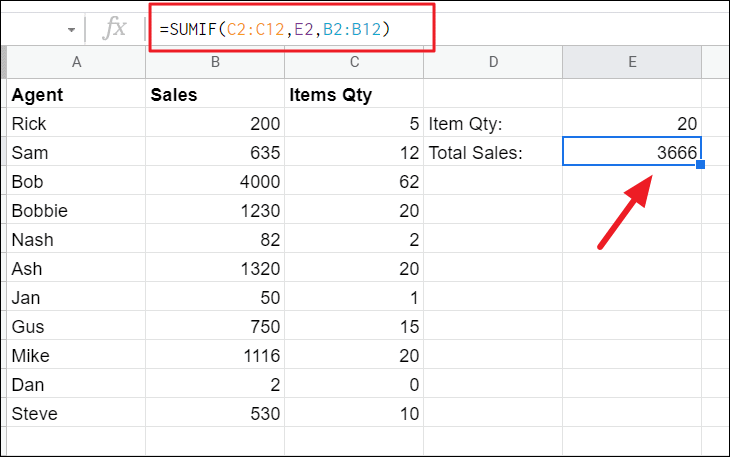The image size is (730, 457).
Task: Click the Total Sales result cell 3666
Action: [x=632, y=153]
